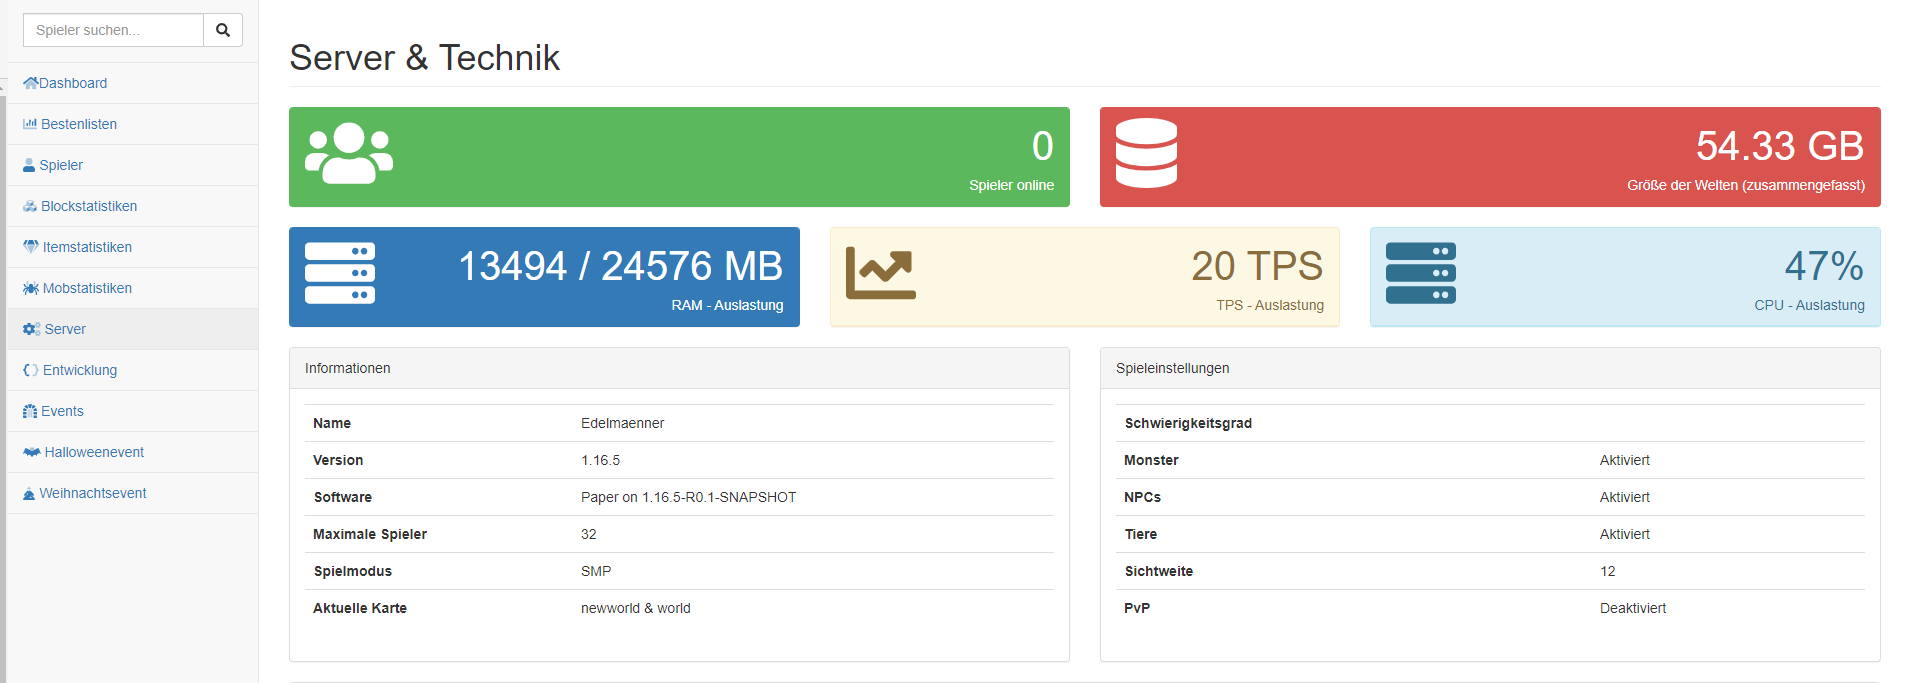The image size is (1908, 683).
Task: Open the Halloweenevent link
Action: tap(94, 452)
